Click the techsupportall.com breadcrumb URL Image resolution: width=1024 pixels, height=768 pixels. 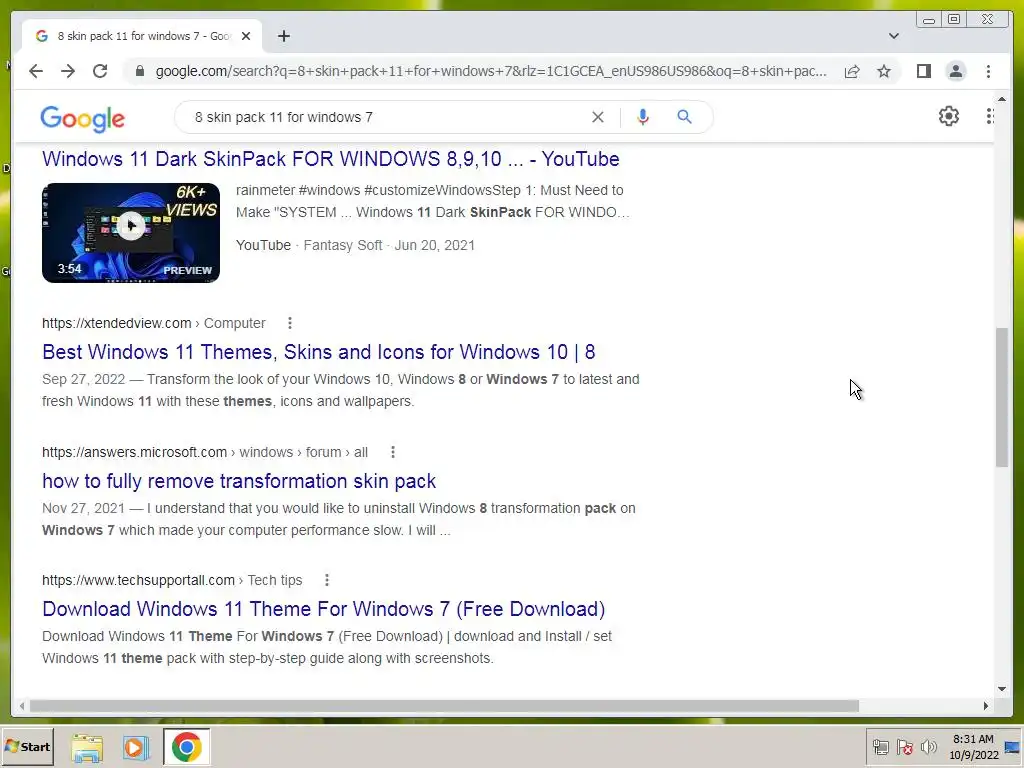point(172,580)
